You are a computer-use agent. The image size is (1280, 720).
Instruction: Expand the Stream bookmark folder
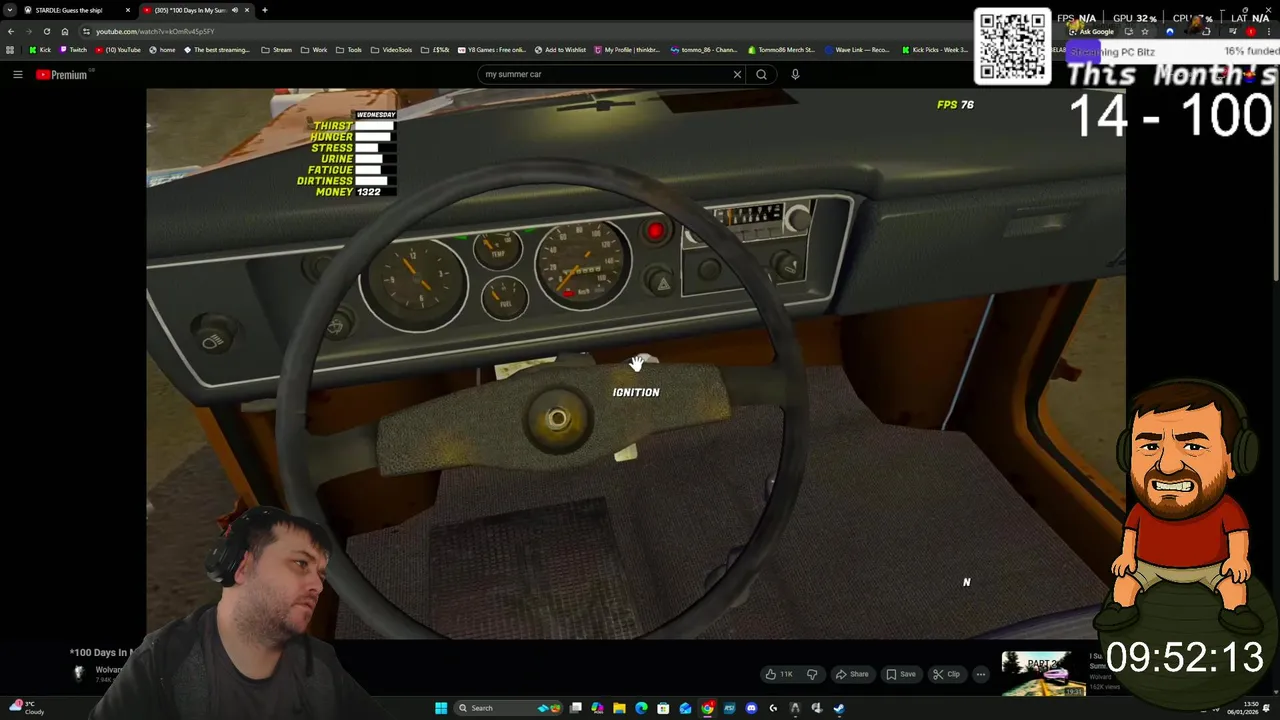point(277,50)
